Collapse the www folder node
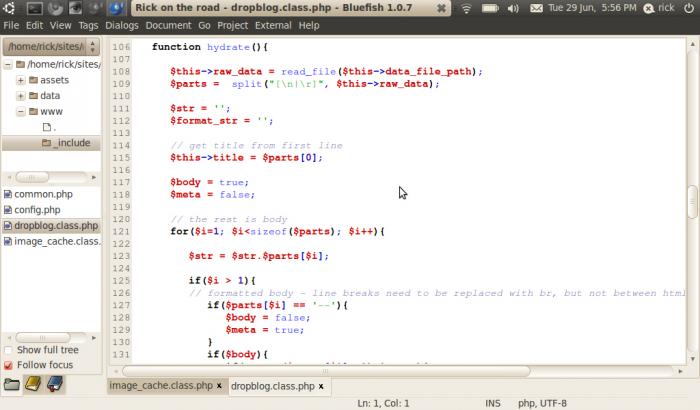Screen dimensions: 700x410 (21, 112)
